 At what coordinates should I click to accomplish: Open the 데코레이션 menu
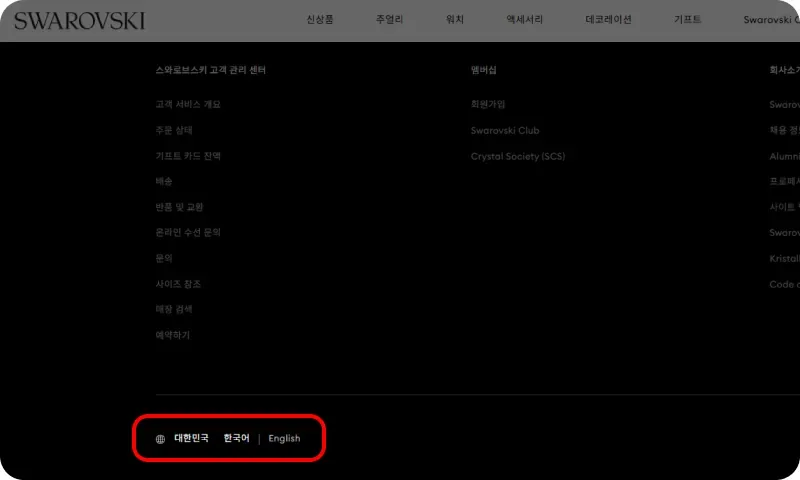[x=608, y=19]
